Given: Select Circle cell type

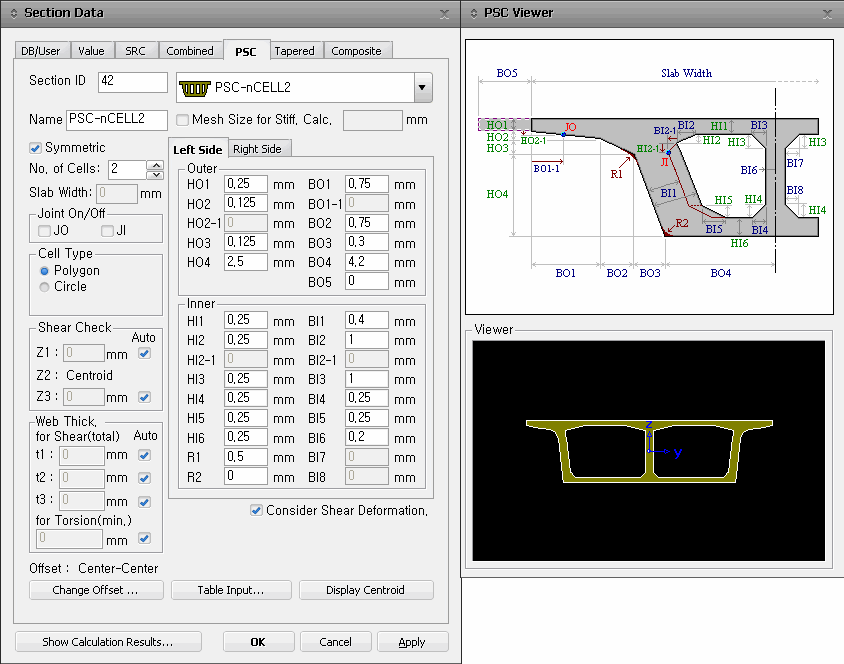Looking at the screenshot, I should coord(45,287).
